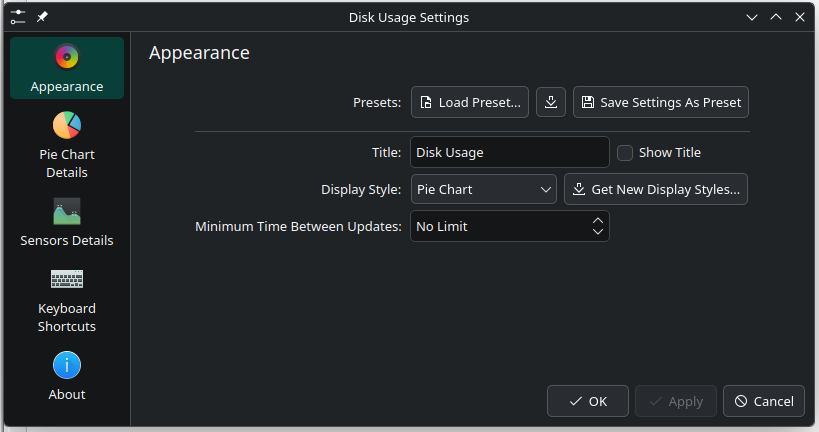Click the download presets icon button
819x432 pixels.
coord(551,102)
